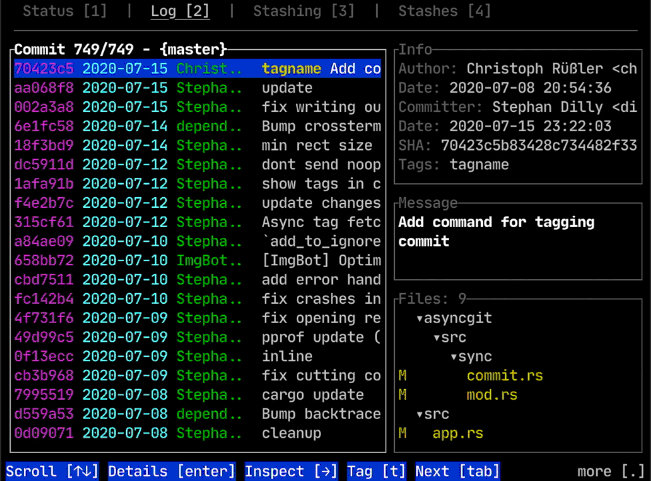Click the 'Commit 749/749 - {master}' panel title
The image size is (651, 481).
[120, 49]
